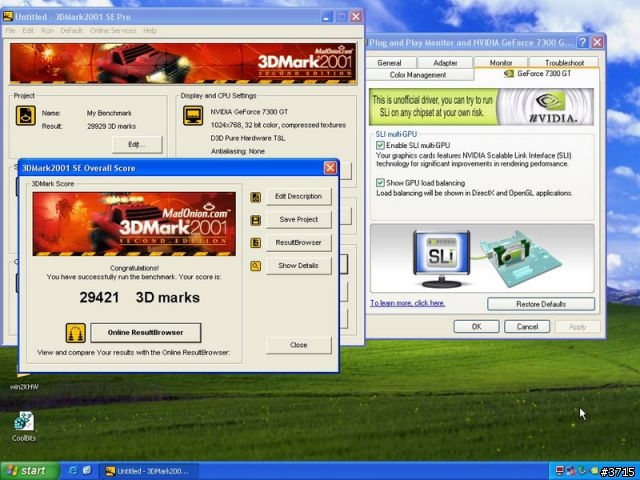Click the Save Project button
The width and height of the screenshot is (640, 480).
[298, 220]
